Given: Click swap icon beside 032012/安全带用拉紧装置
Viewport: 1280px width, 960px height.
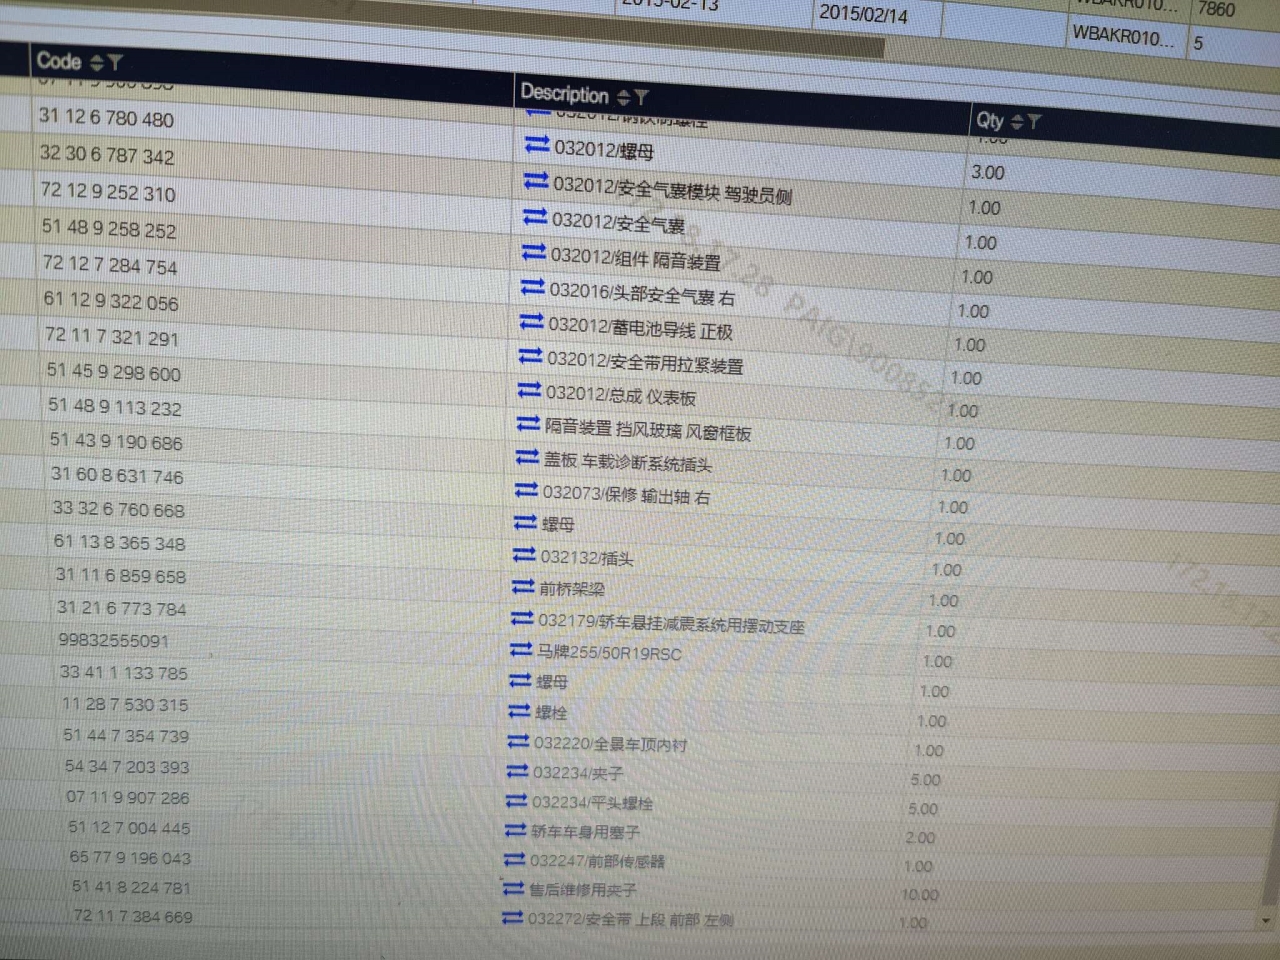Looking at the screenshot, I should [531, 356].
